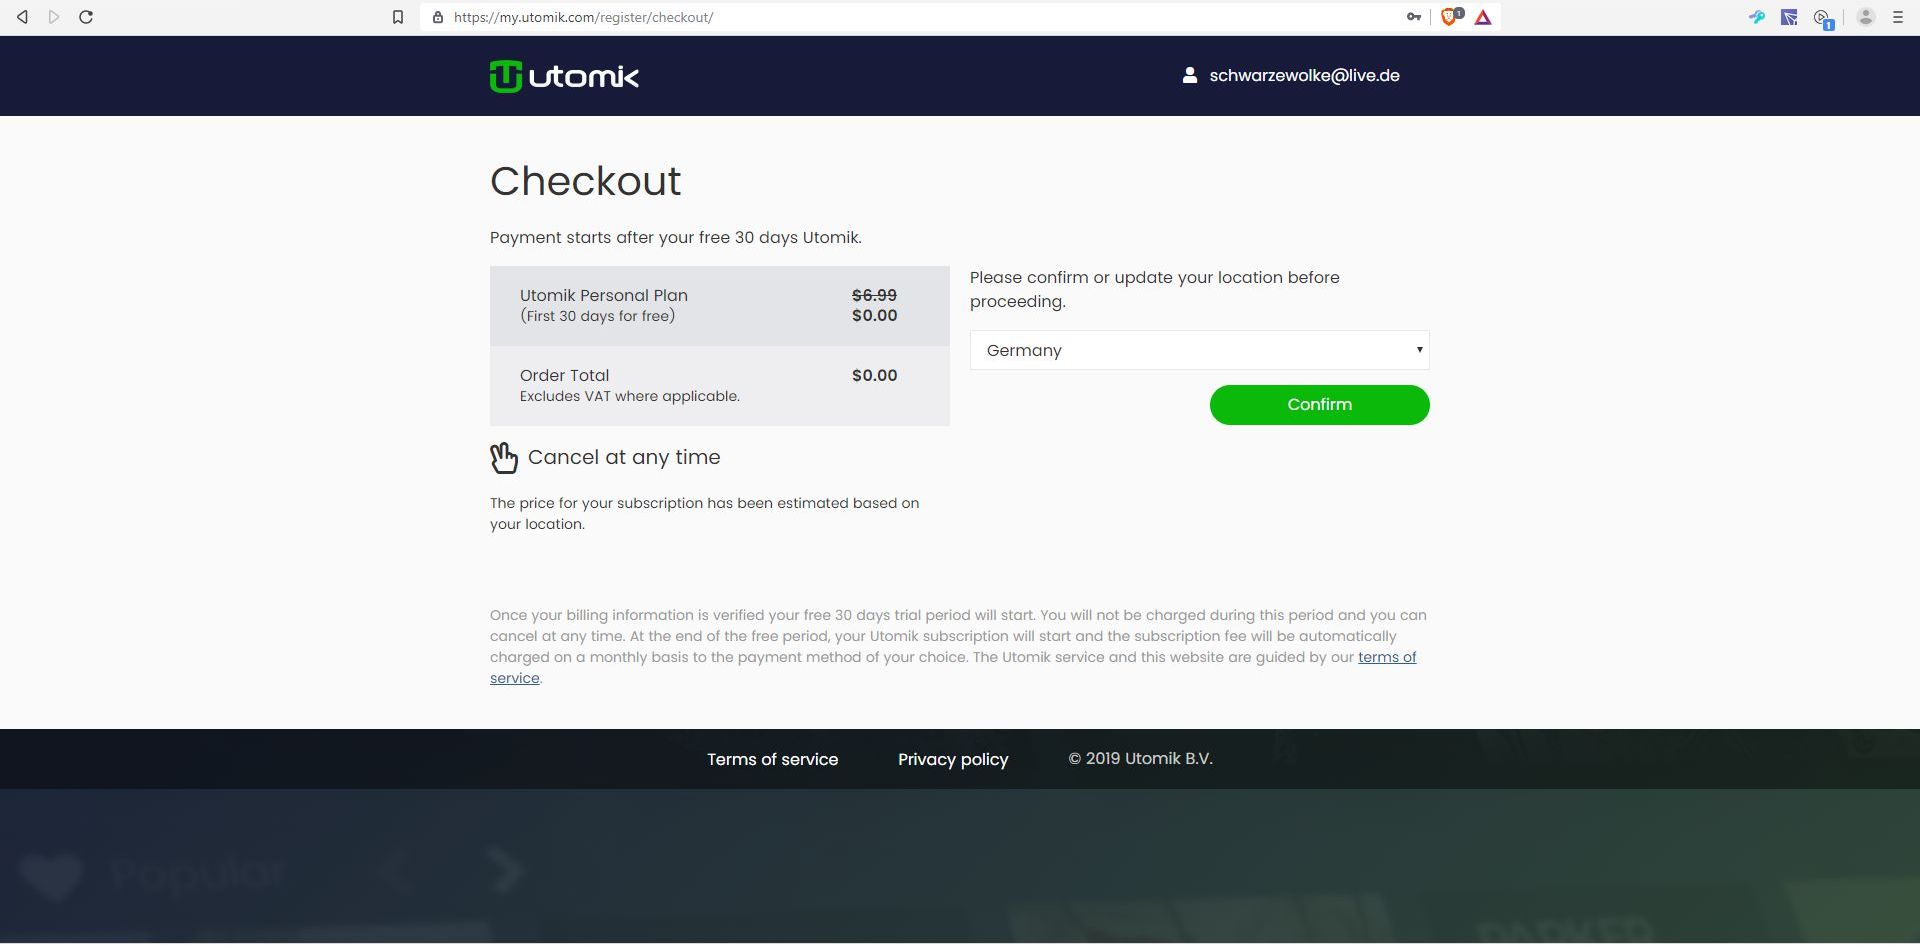Viewport: 1920px width, 948px height.
Task: Open the Germany country dropdown
Action: click(1199, 350)
